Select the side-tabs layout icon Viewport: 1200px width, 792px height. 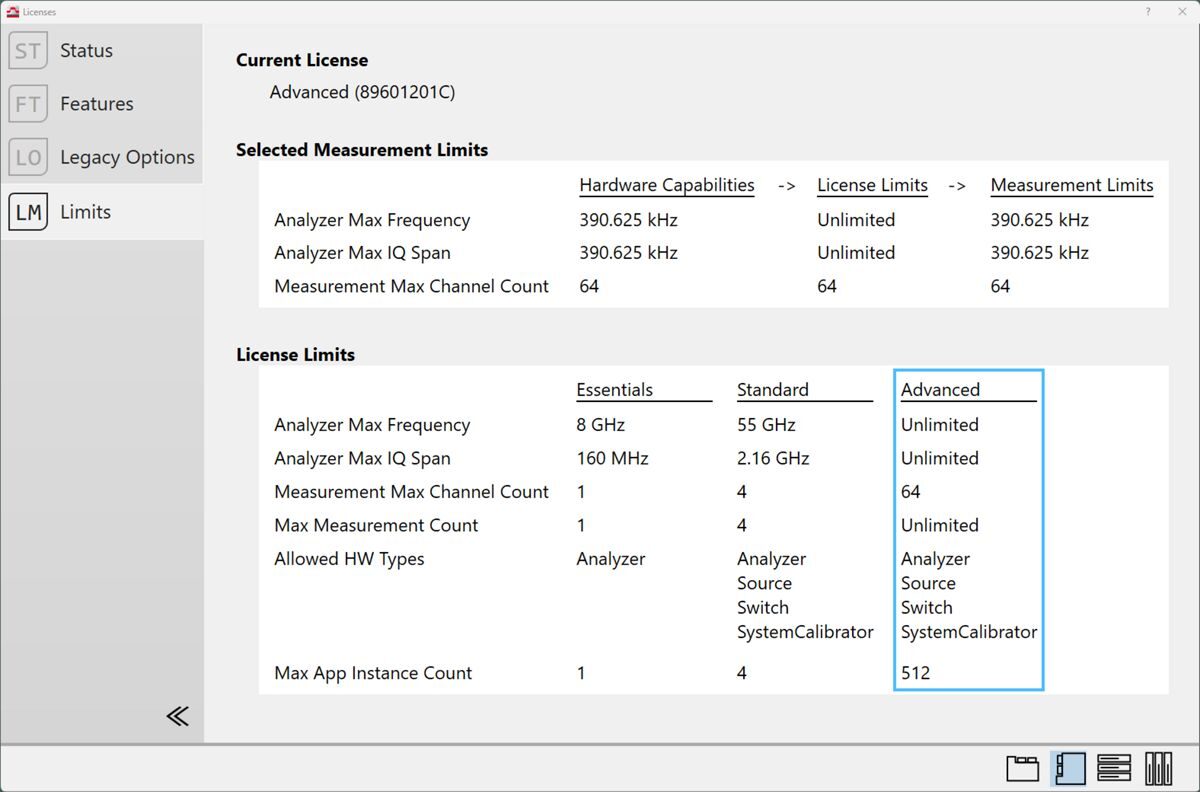[1069, 768]
